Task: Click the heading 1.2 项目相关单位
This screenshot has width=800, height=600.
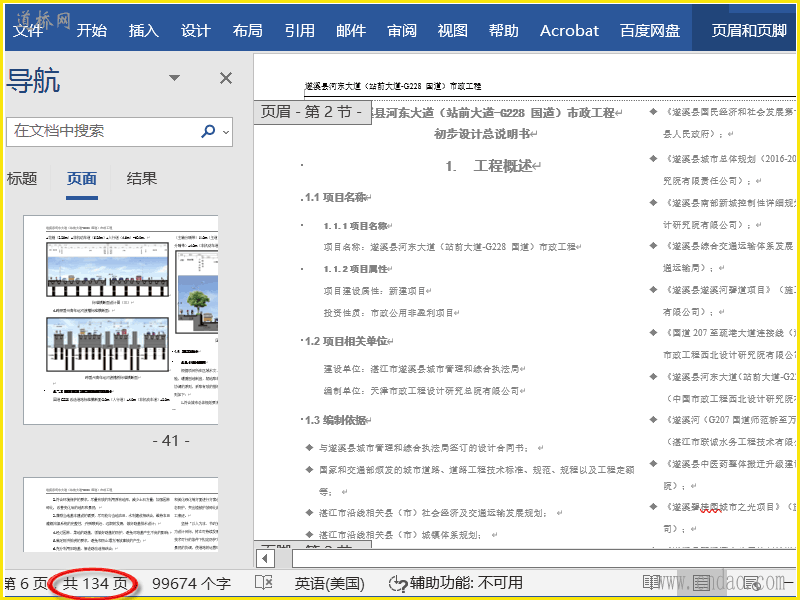Action: coord(349,341)
